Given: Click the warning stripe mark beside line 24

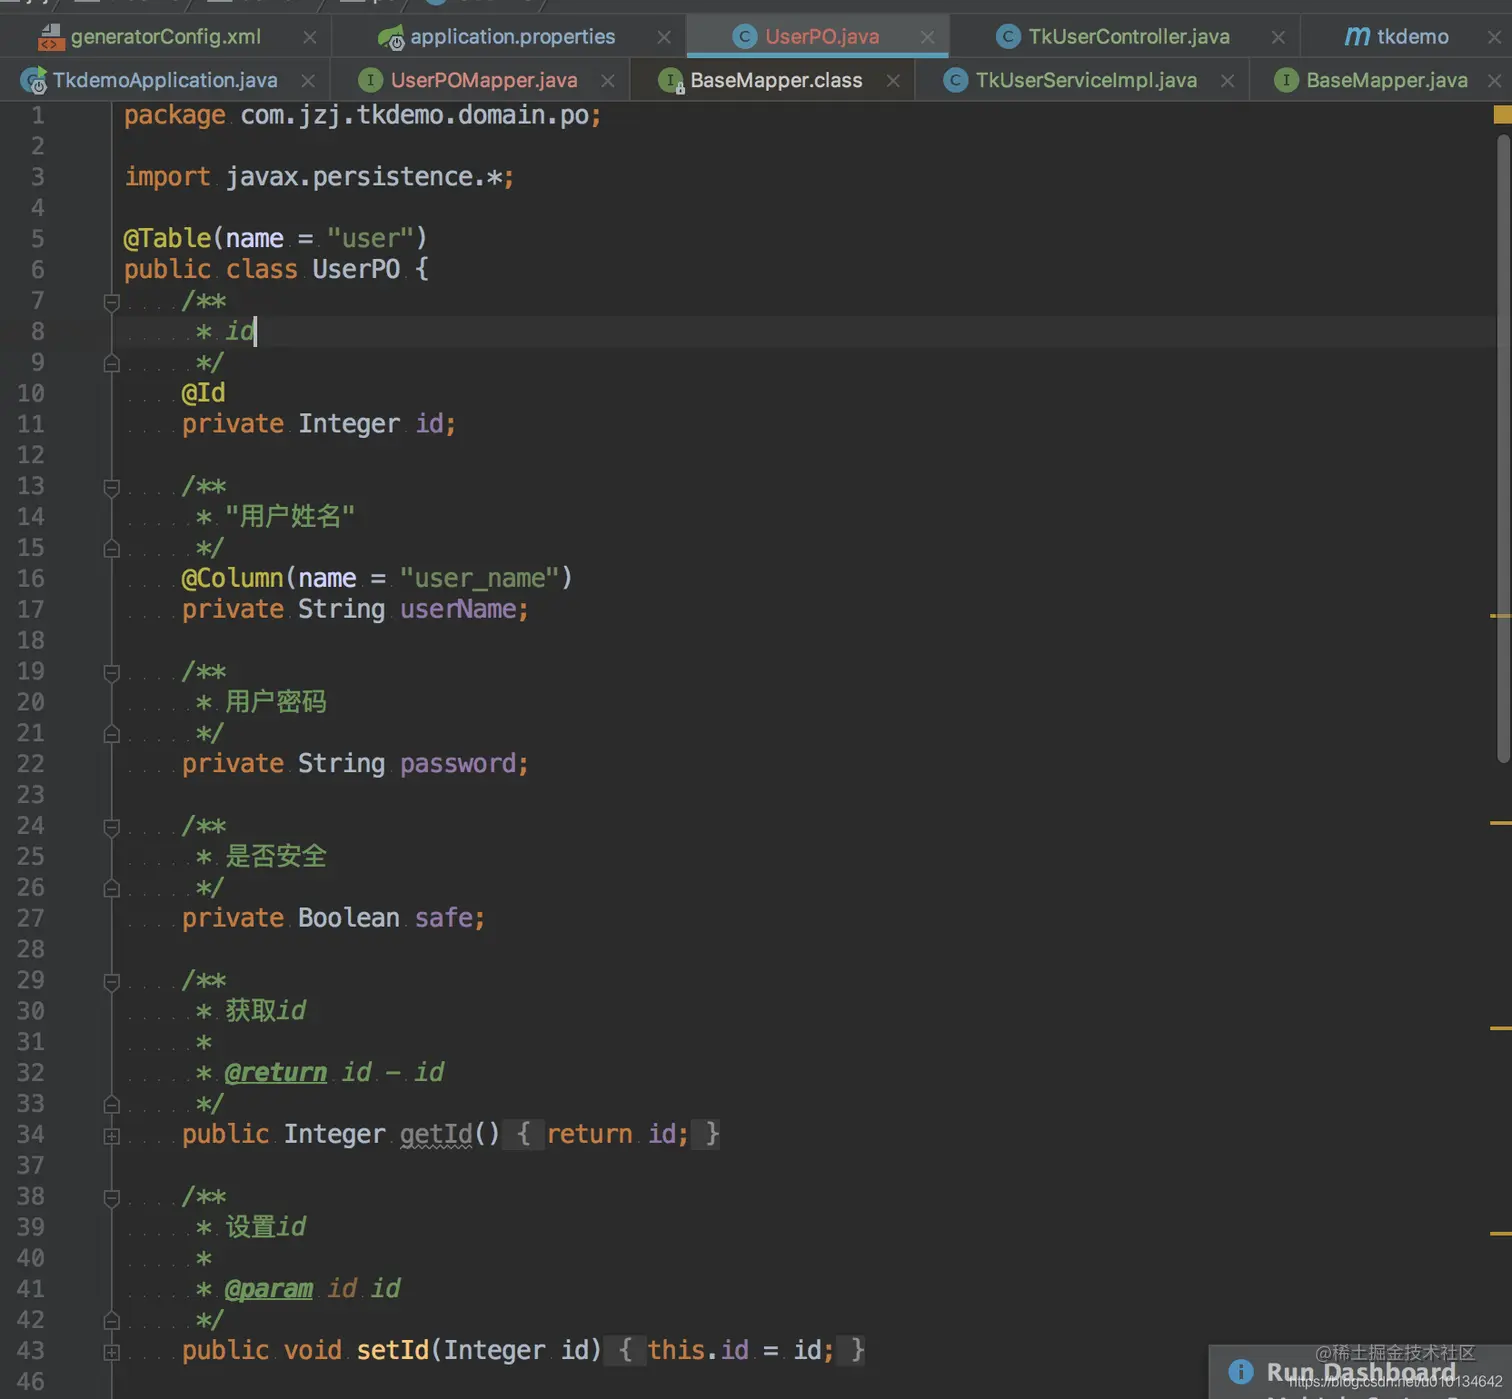Looking at the screenshot, I should (x=1500, y=823).
